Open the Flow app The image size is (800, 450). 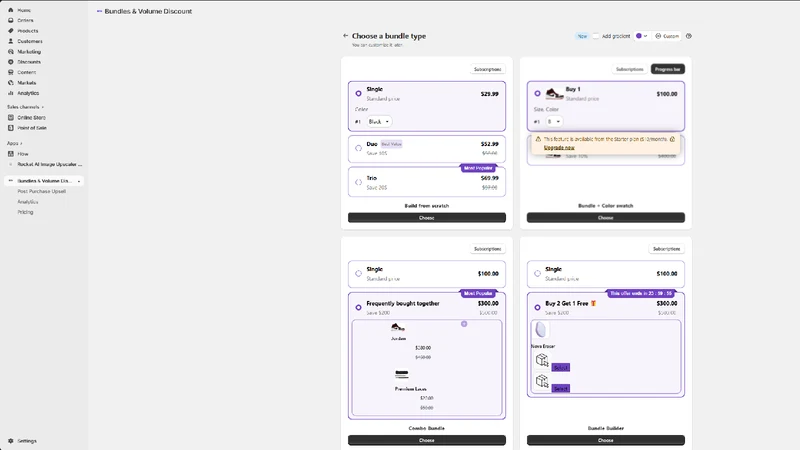[x=23, y=154]
